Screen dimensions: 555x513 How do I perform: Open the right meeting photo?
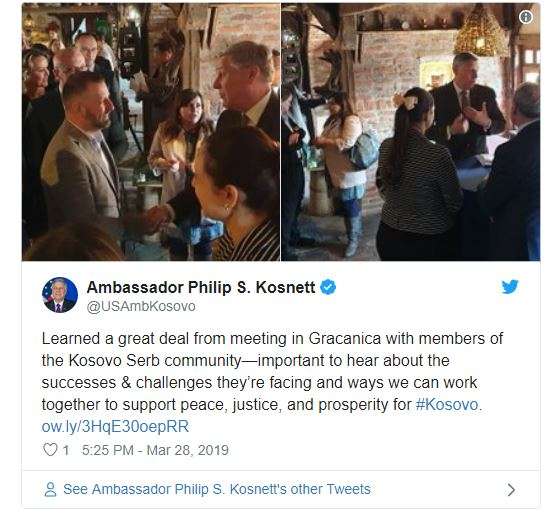411,132
